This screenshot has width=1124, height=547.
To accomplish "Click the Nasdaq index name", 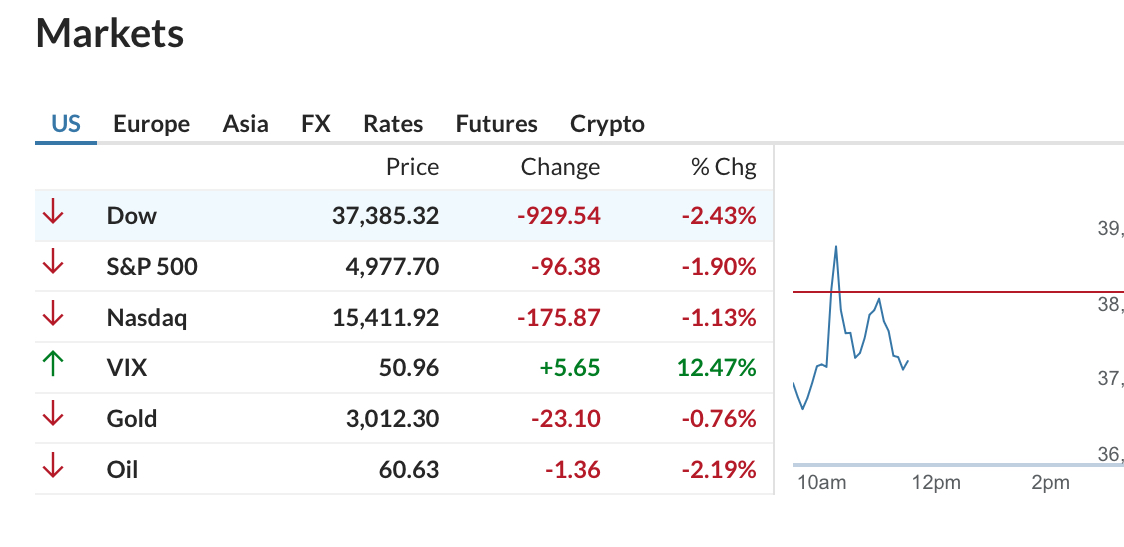I will [x=147, y=318].
